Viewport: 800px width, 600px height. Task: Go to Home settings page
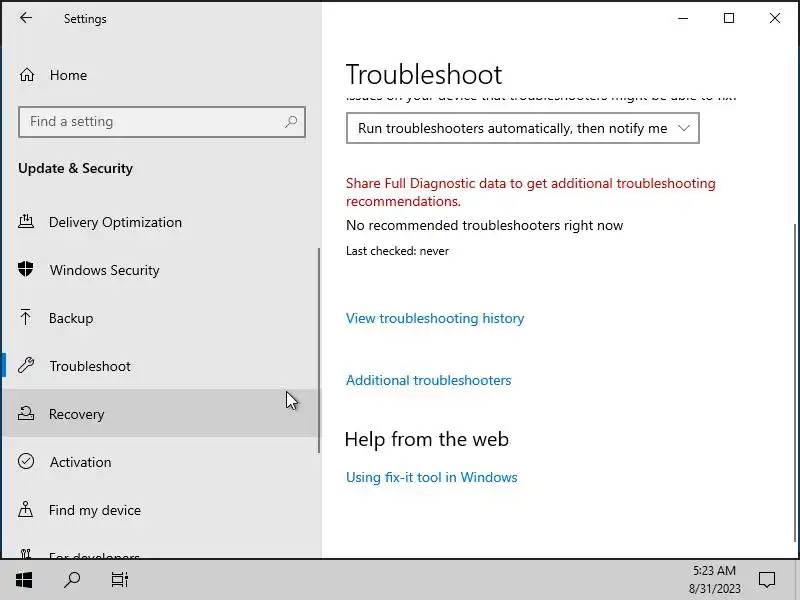161,75
